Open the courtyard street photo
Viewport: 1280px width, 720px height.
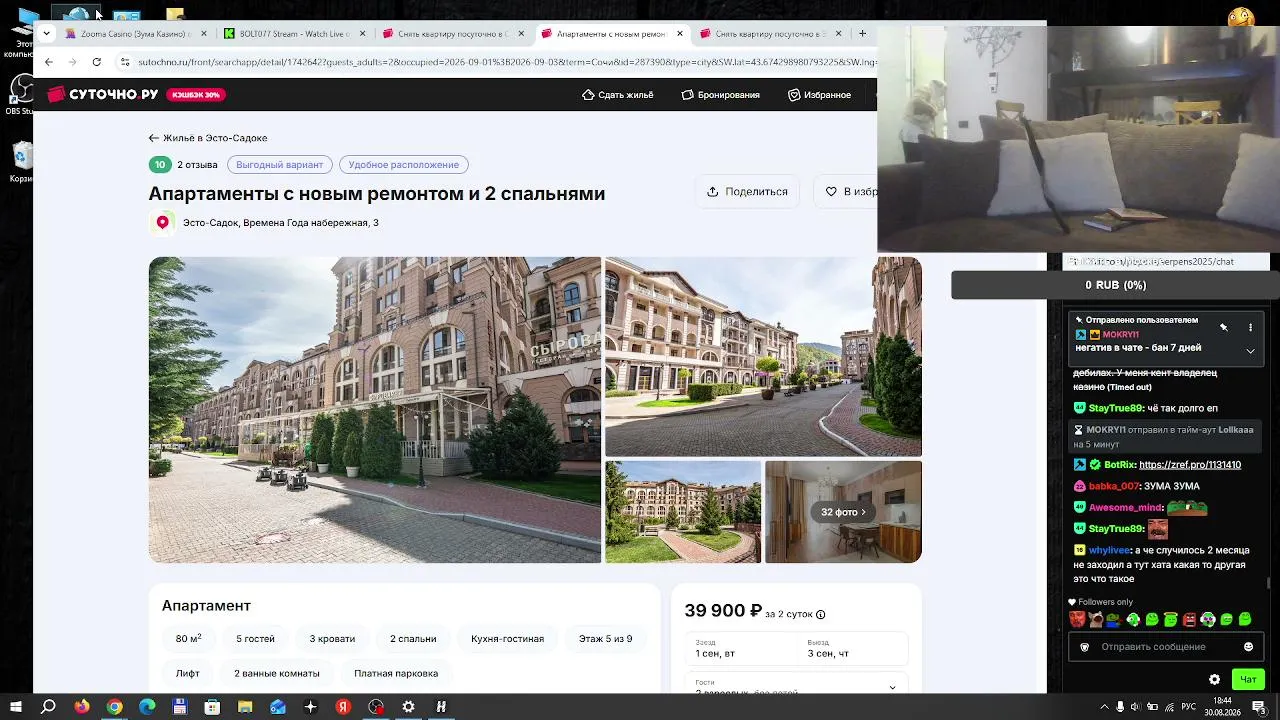[x=763, y=357]
